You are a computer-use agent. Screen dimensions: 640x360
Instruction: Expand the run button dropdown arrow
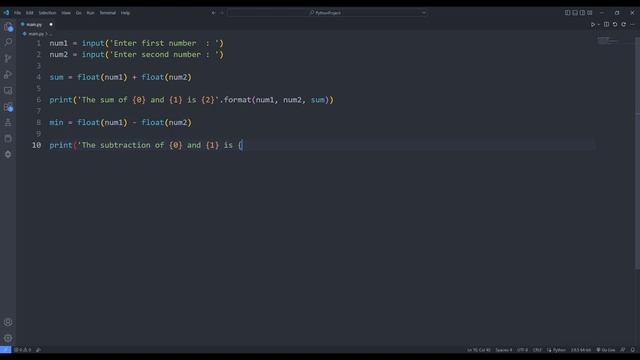(x=598, y=24)
